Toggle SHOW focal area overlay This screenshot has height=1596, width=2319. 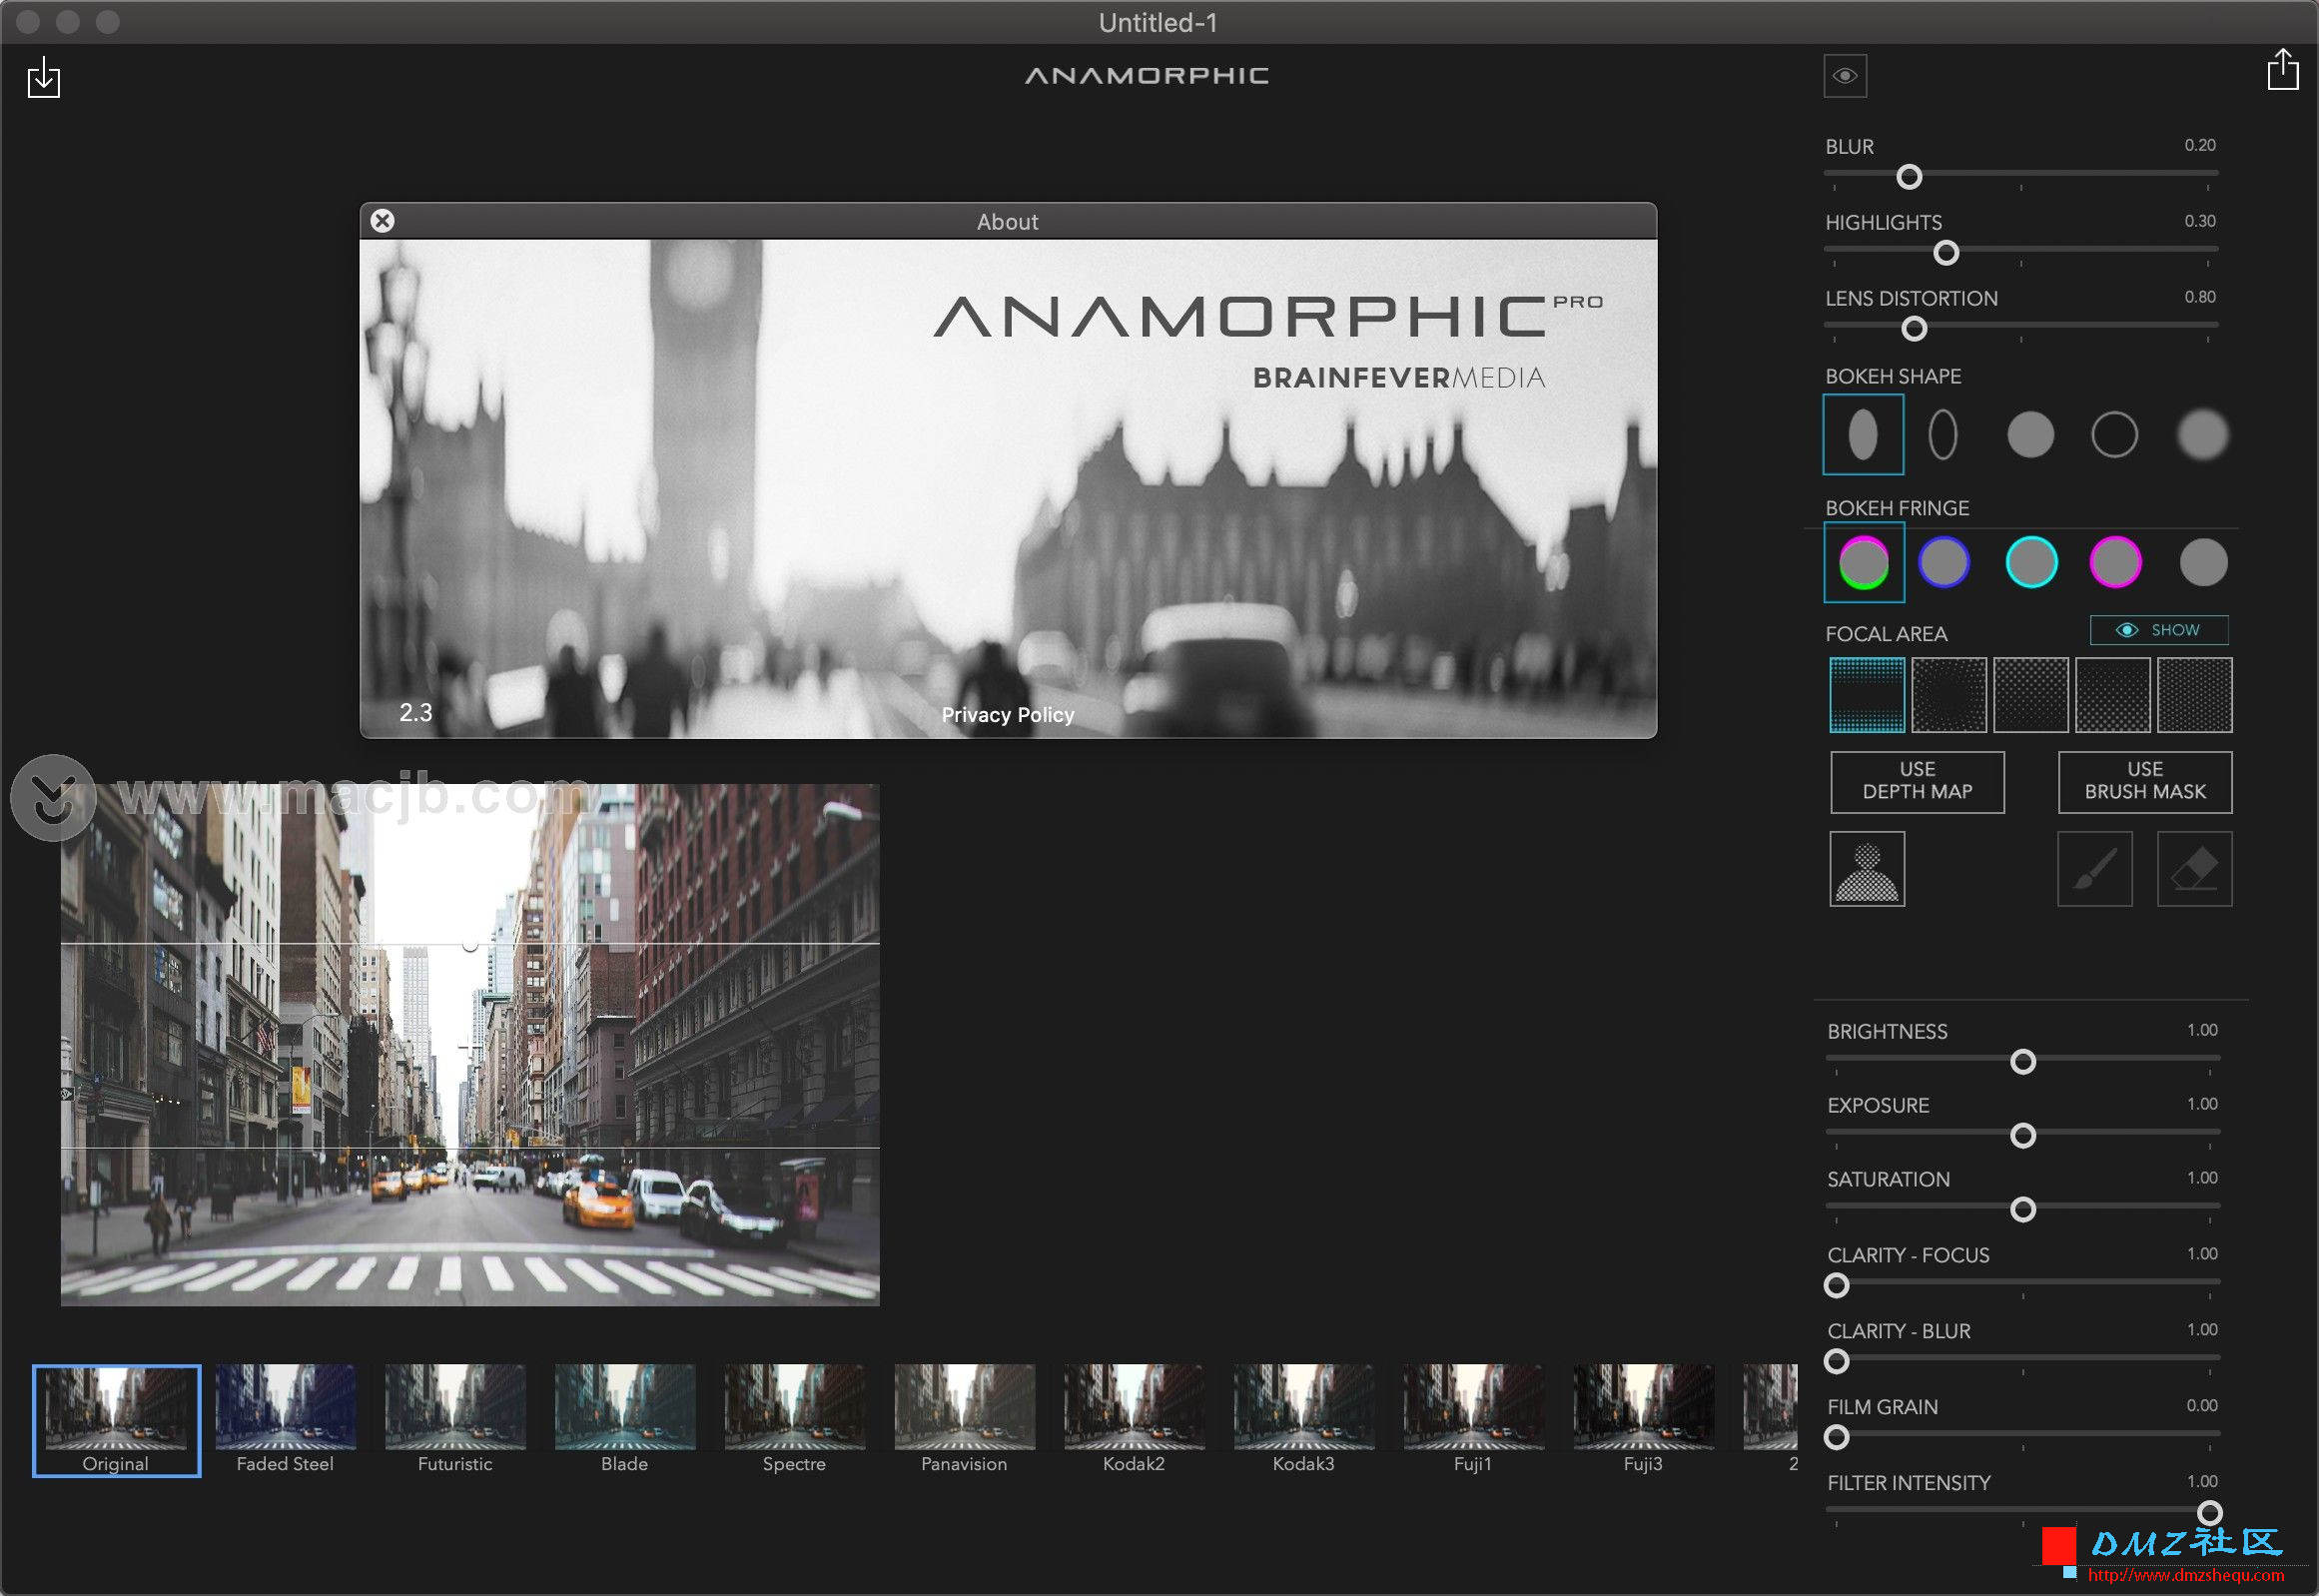tap(2158, 630)
